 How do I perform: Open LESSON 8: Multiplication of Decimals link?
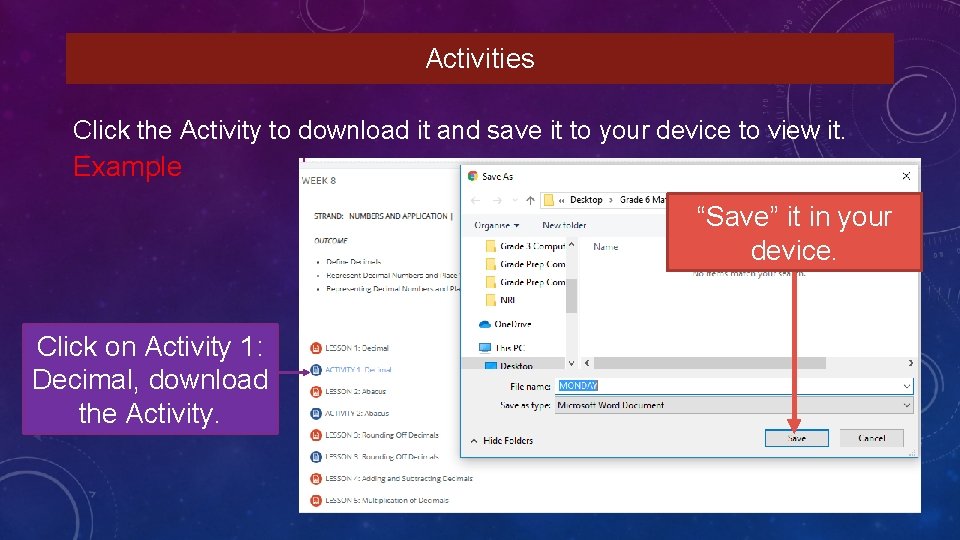pos(387,500)
